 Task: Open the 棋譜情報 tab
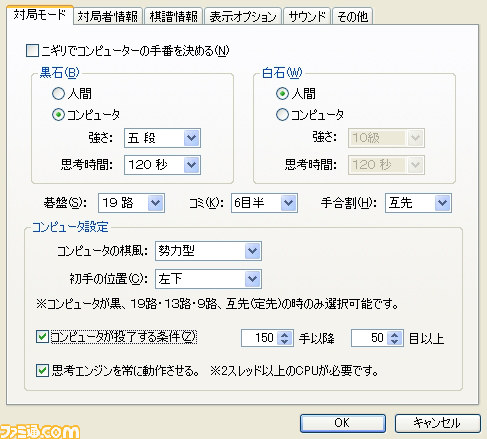[x=174, y=16]
